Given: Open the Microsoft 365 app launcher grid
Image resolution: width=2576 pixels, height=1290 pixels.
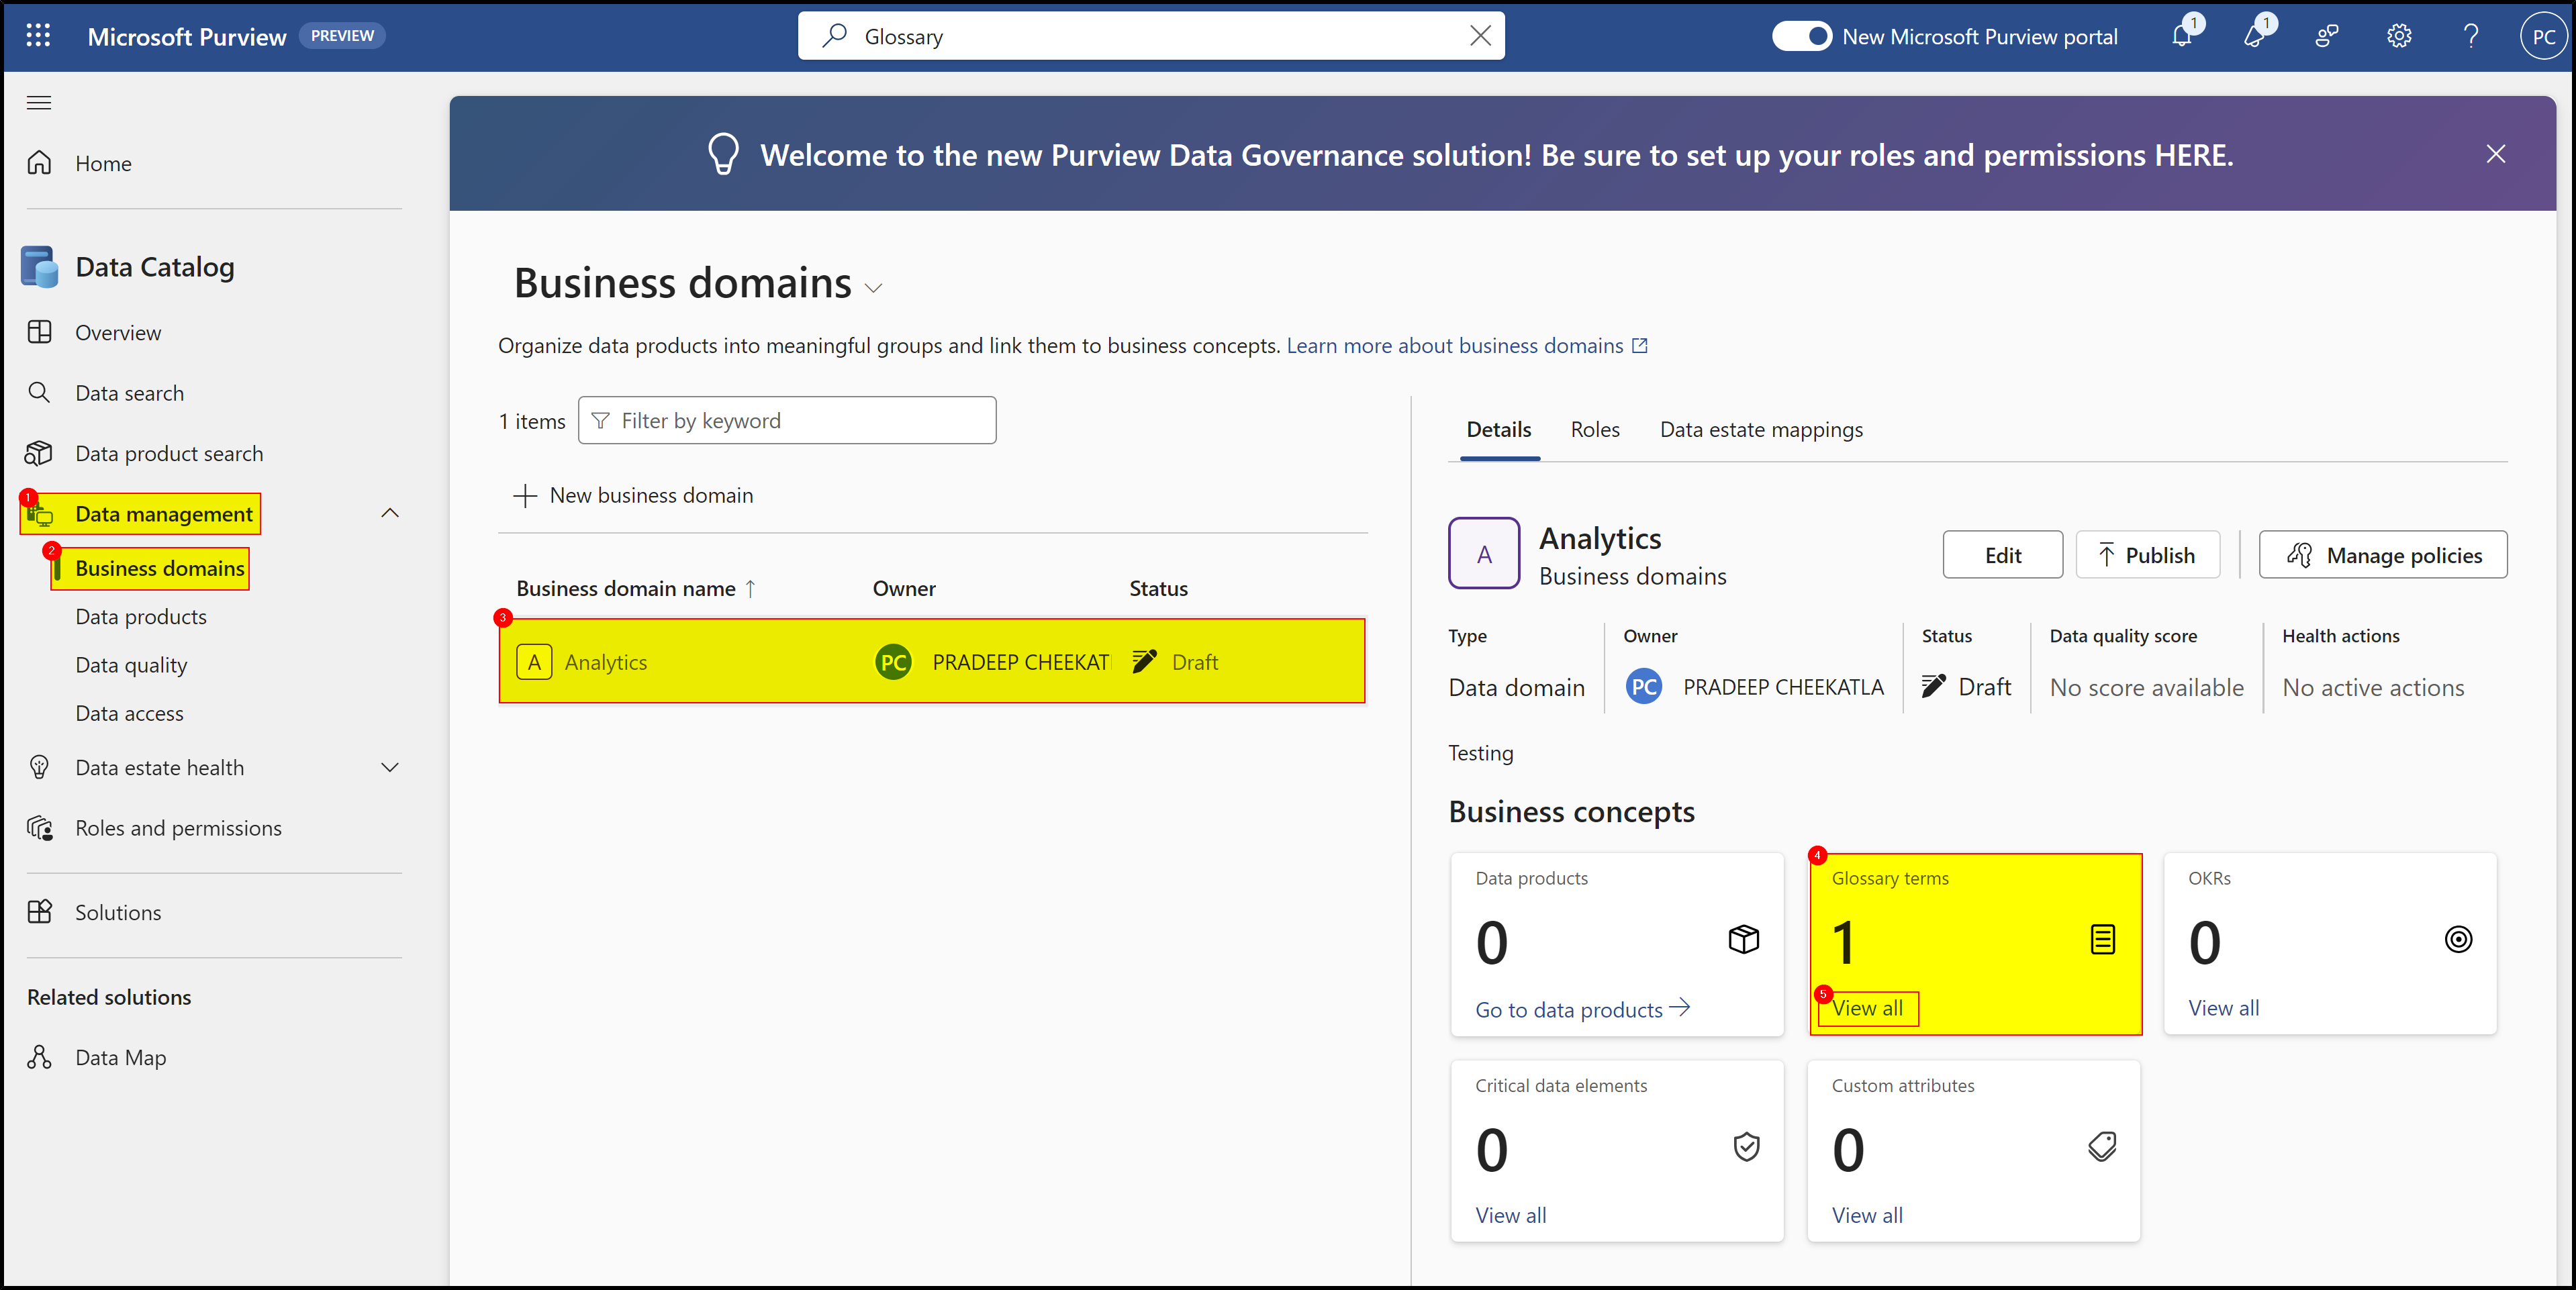Looking at the screenshot, I should (38, 35).
